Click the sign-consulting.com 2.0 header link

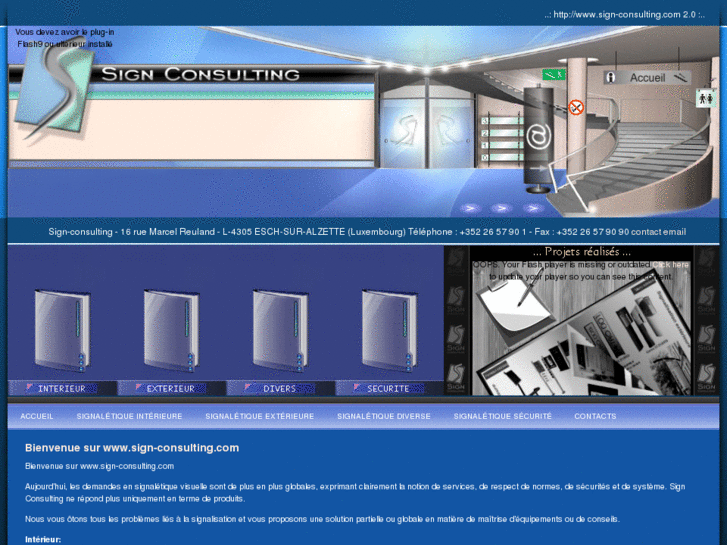[x=625, y=14]
